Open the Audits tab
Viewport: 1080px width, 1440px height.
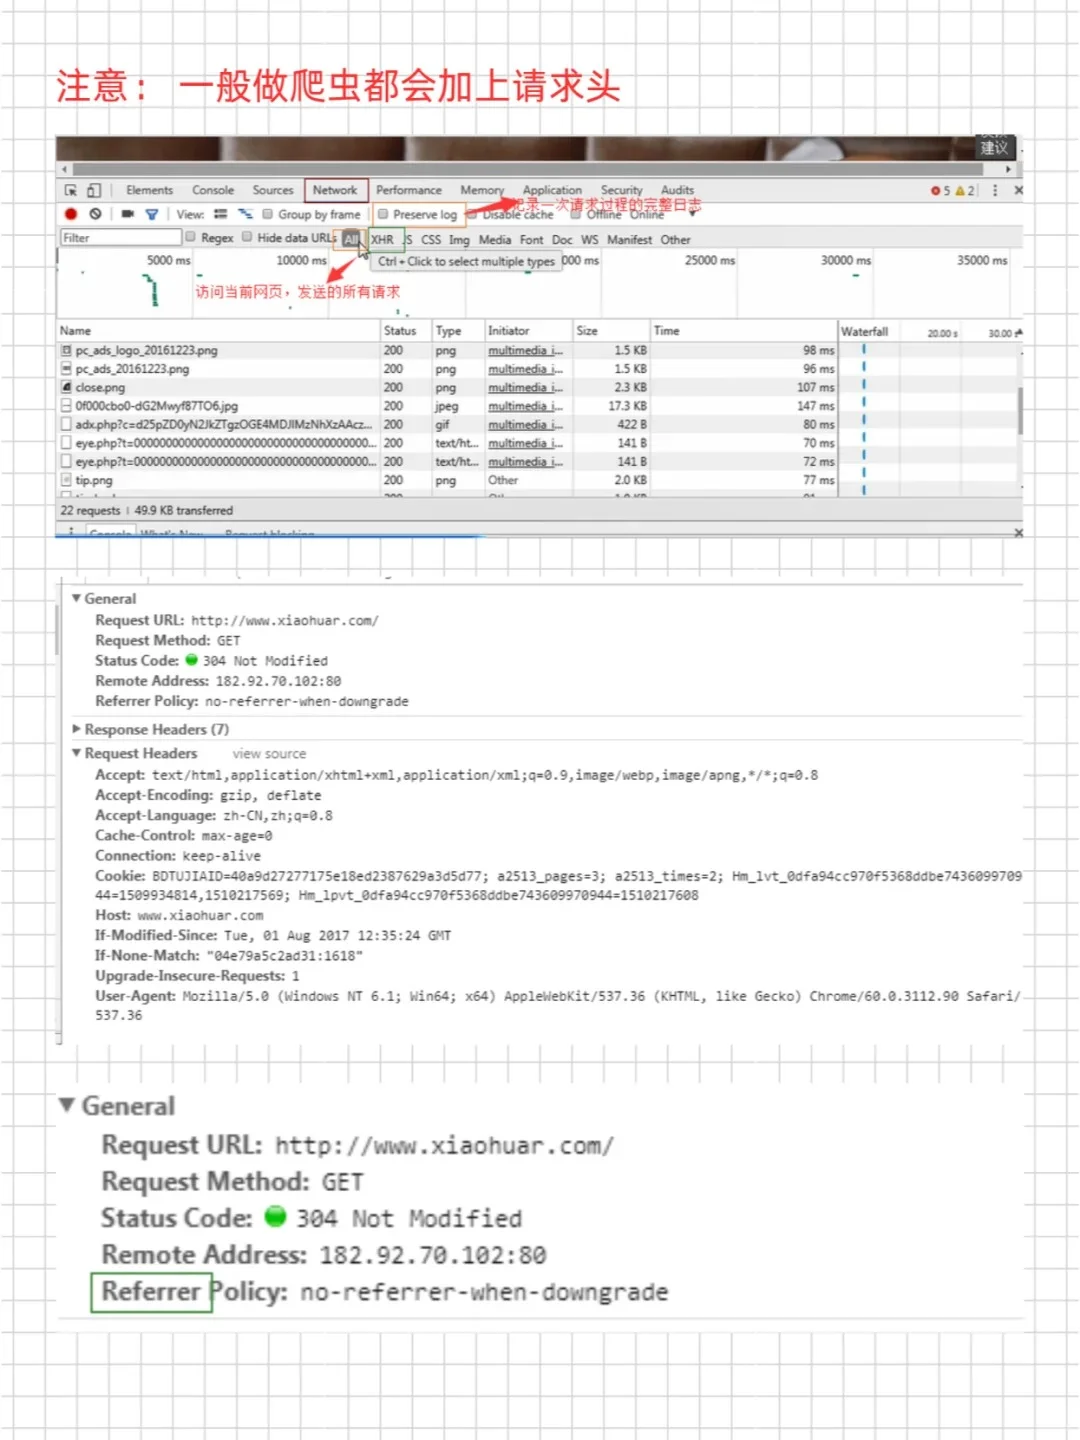[x=677, y=190]
